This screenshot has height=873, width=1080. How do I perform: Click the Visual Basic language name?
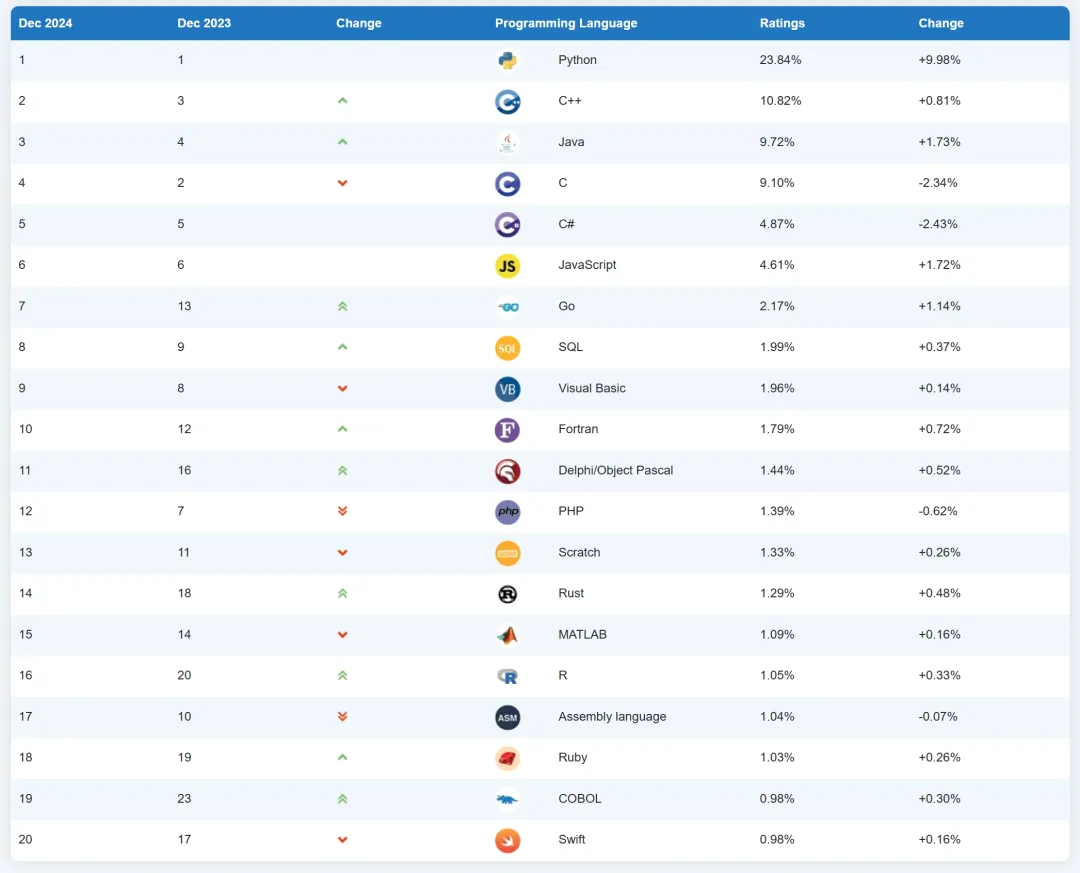592,388
